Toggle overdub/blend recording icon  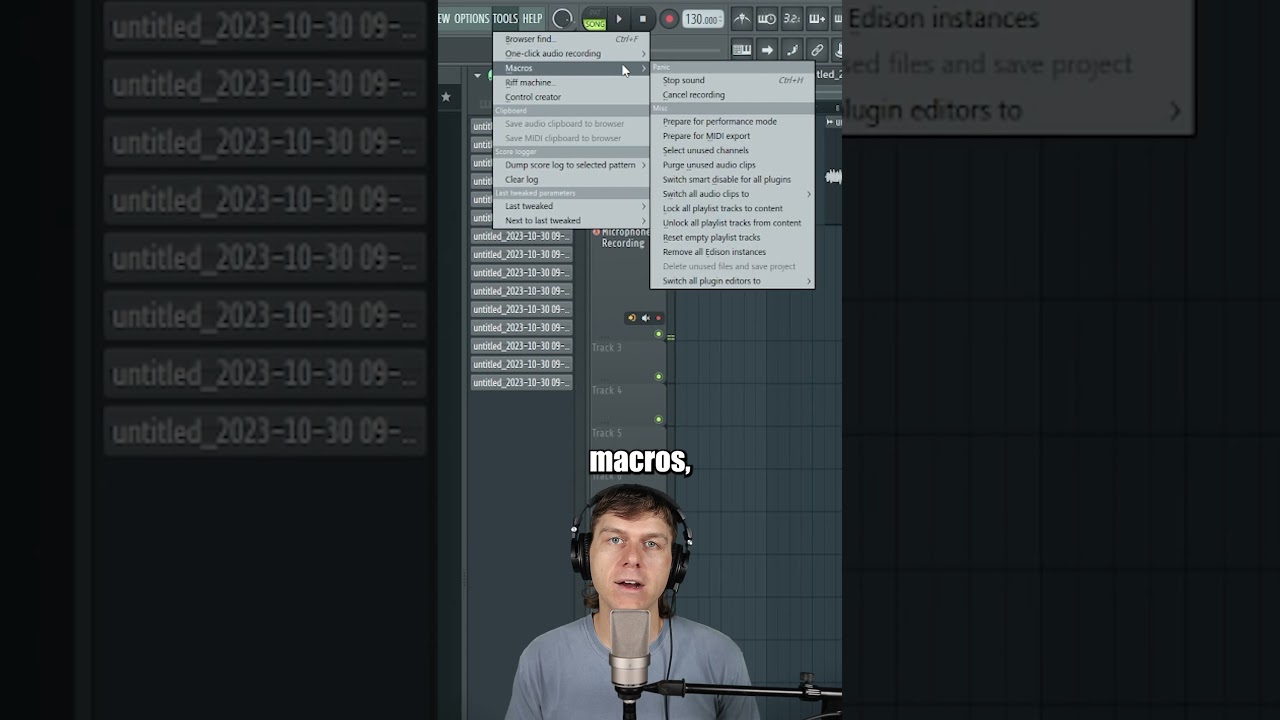click(817, 19)
